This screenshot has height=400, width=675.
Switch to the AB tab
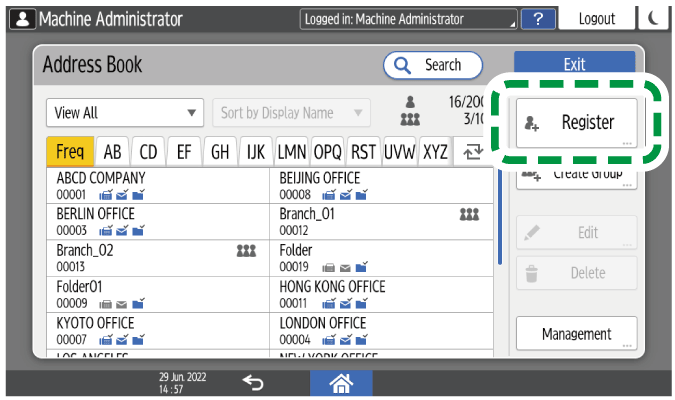pyautogui.click(x=113, y=152)
